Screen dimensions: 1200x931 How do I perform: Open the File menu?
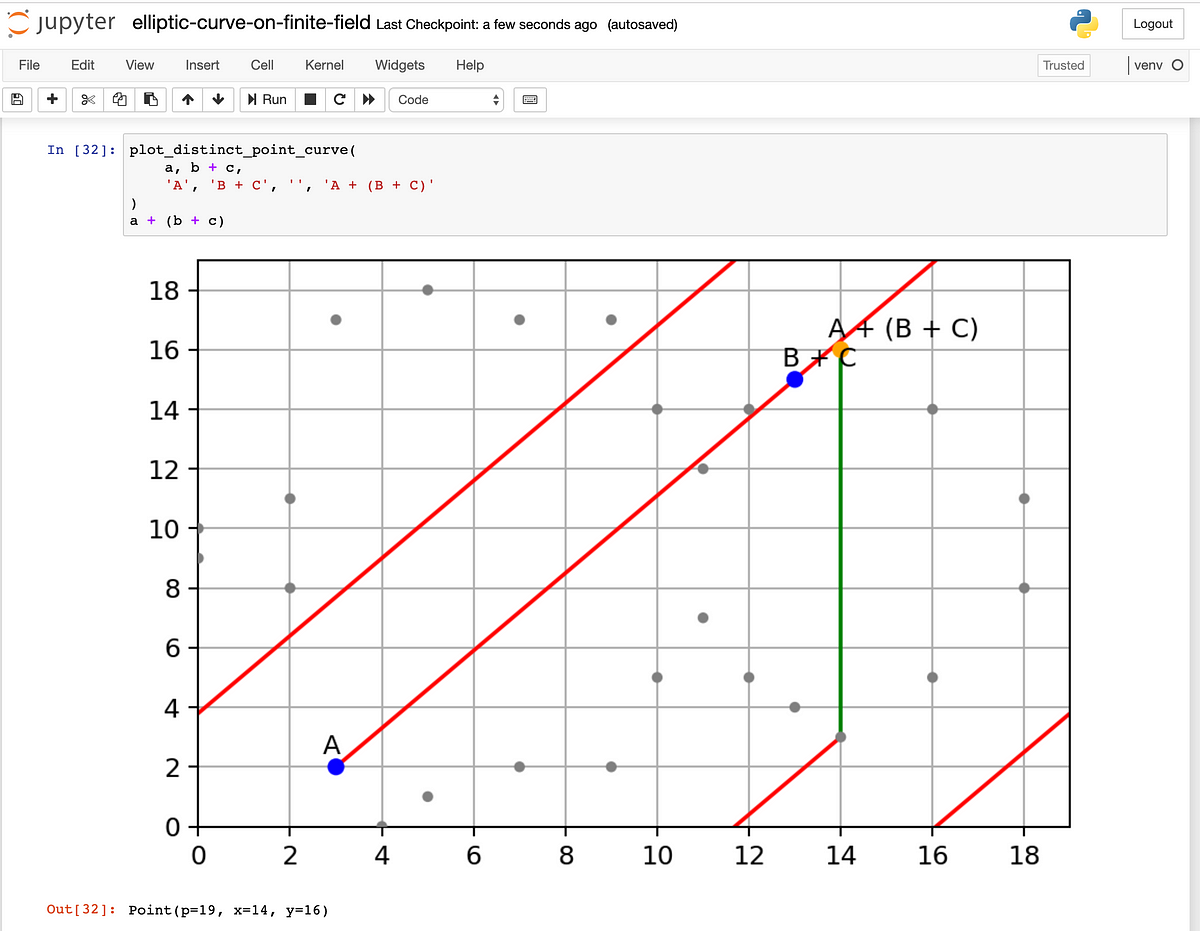29,65
